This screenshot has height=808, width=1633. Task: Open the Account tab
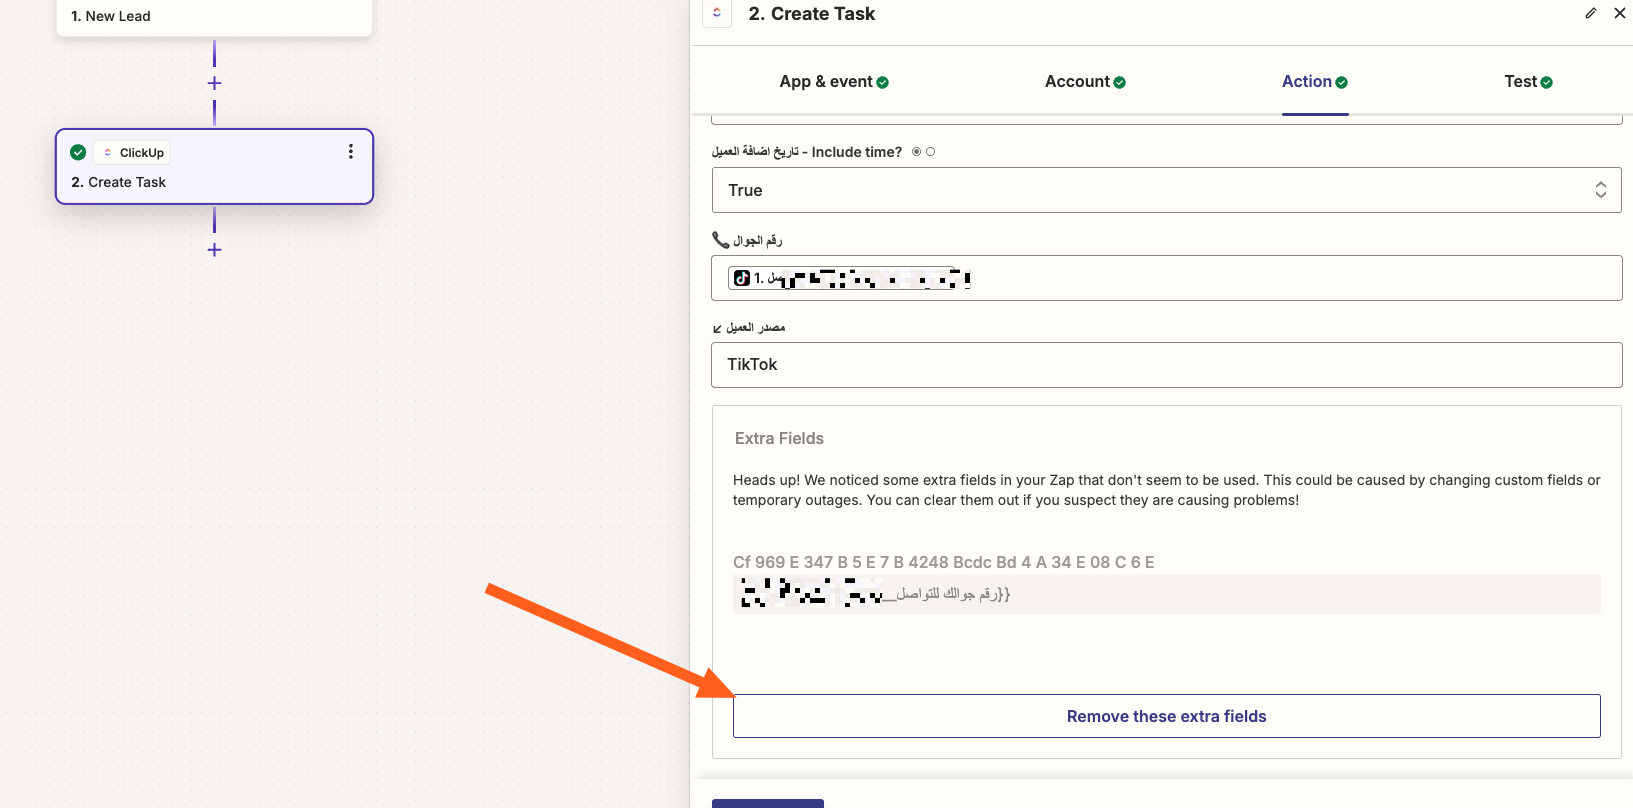click(1085, 82)
